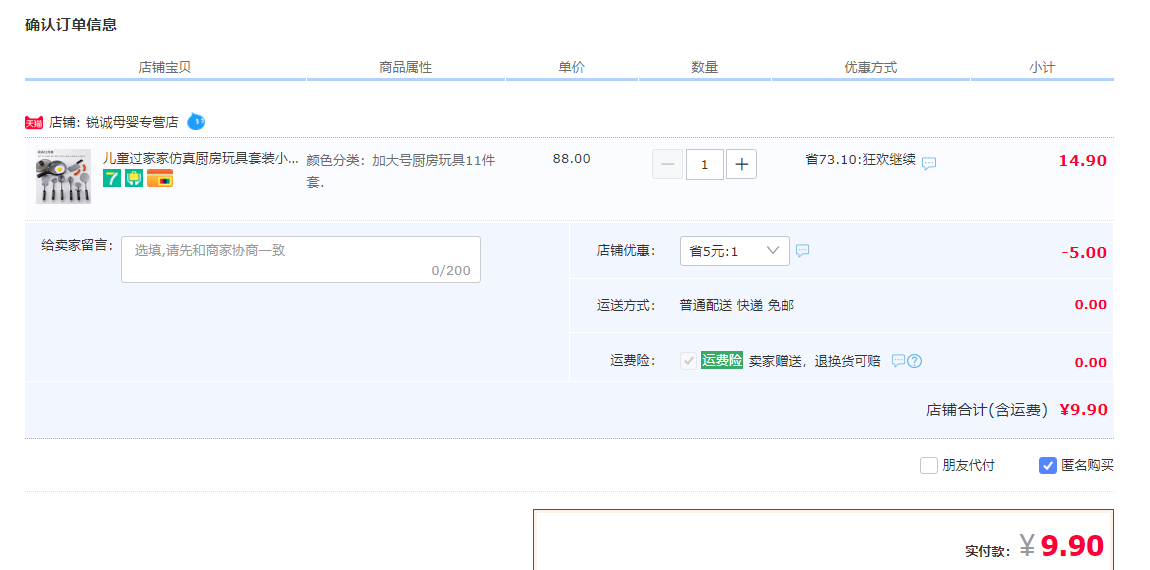Click the 单价 column header
This screenshot has width=1150, height=570.
[572, 67]
